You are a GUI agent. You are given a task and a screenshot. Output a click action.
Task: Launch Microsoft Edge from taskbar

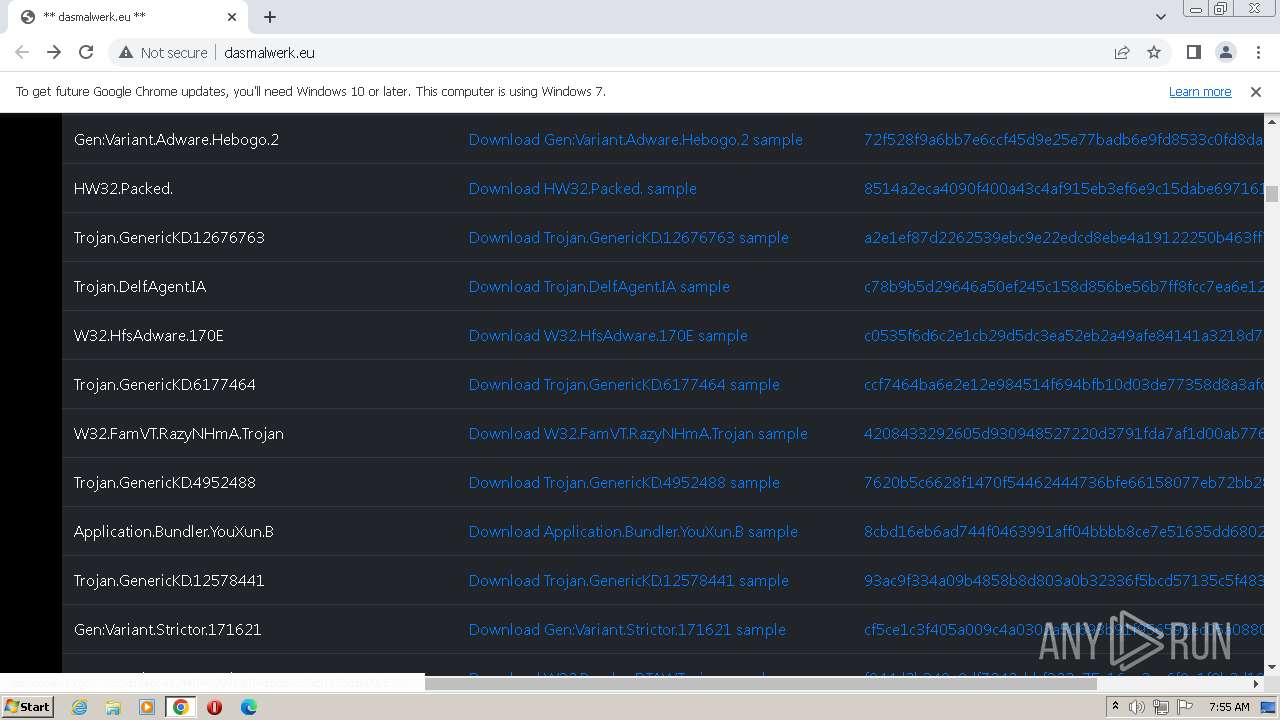click(x=248, y=707)
